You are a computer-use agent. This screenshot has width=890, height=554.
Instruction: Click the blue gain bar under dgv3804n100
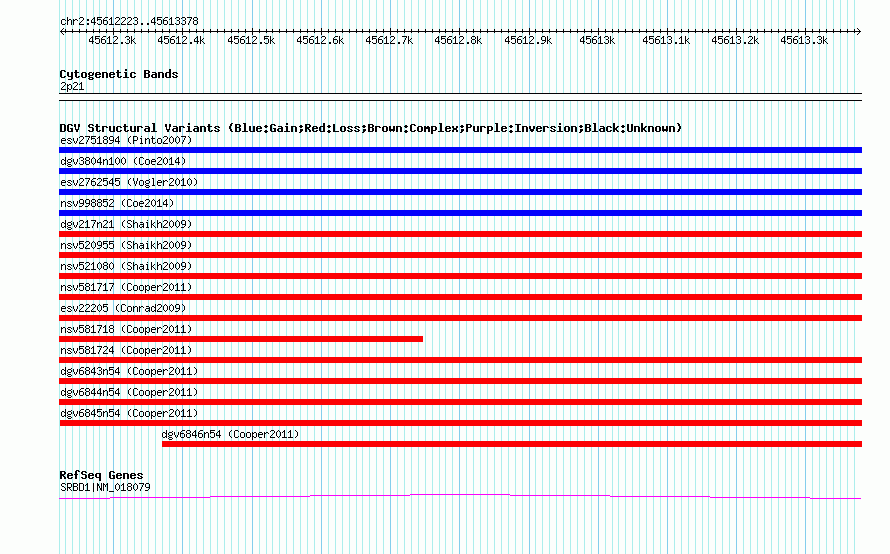tap(460, 171)
